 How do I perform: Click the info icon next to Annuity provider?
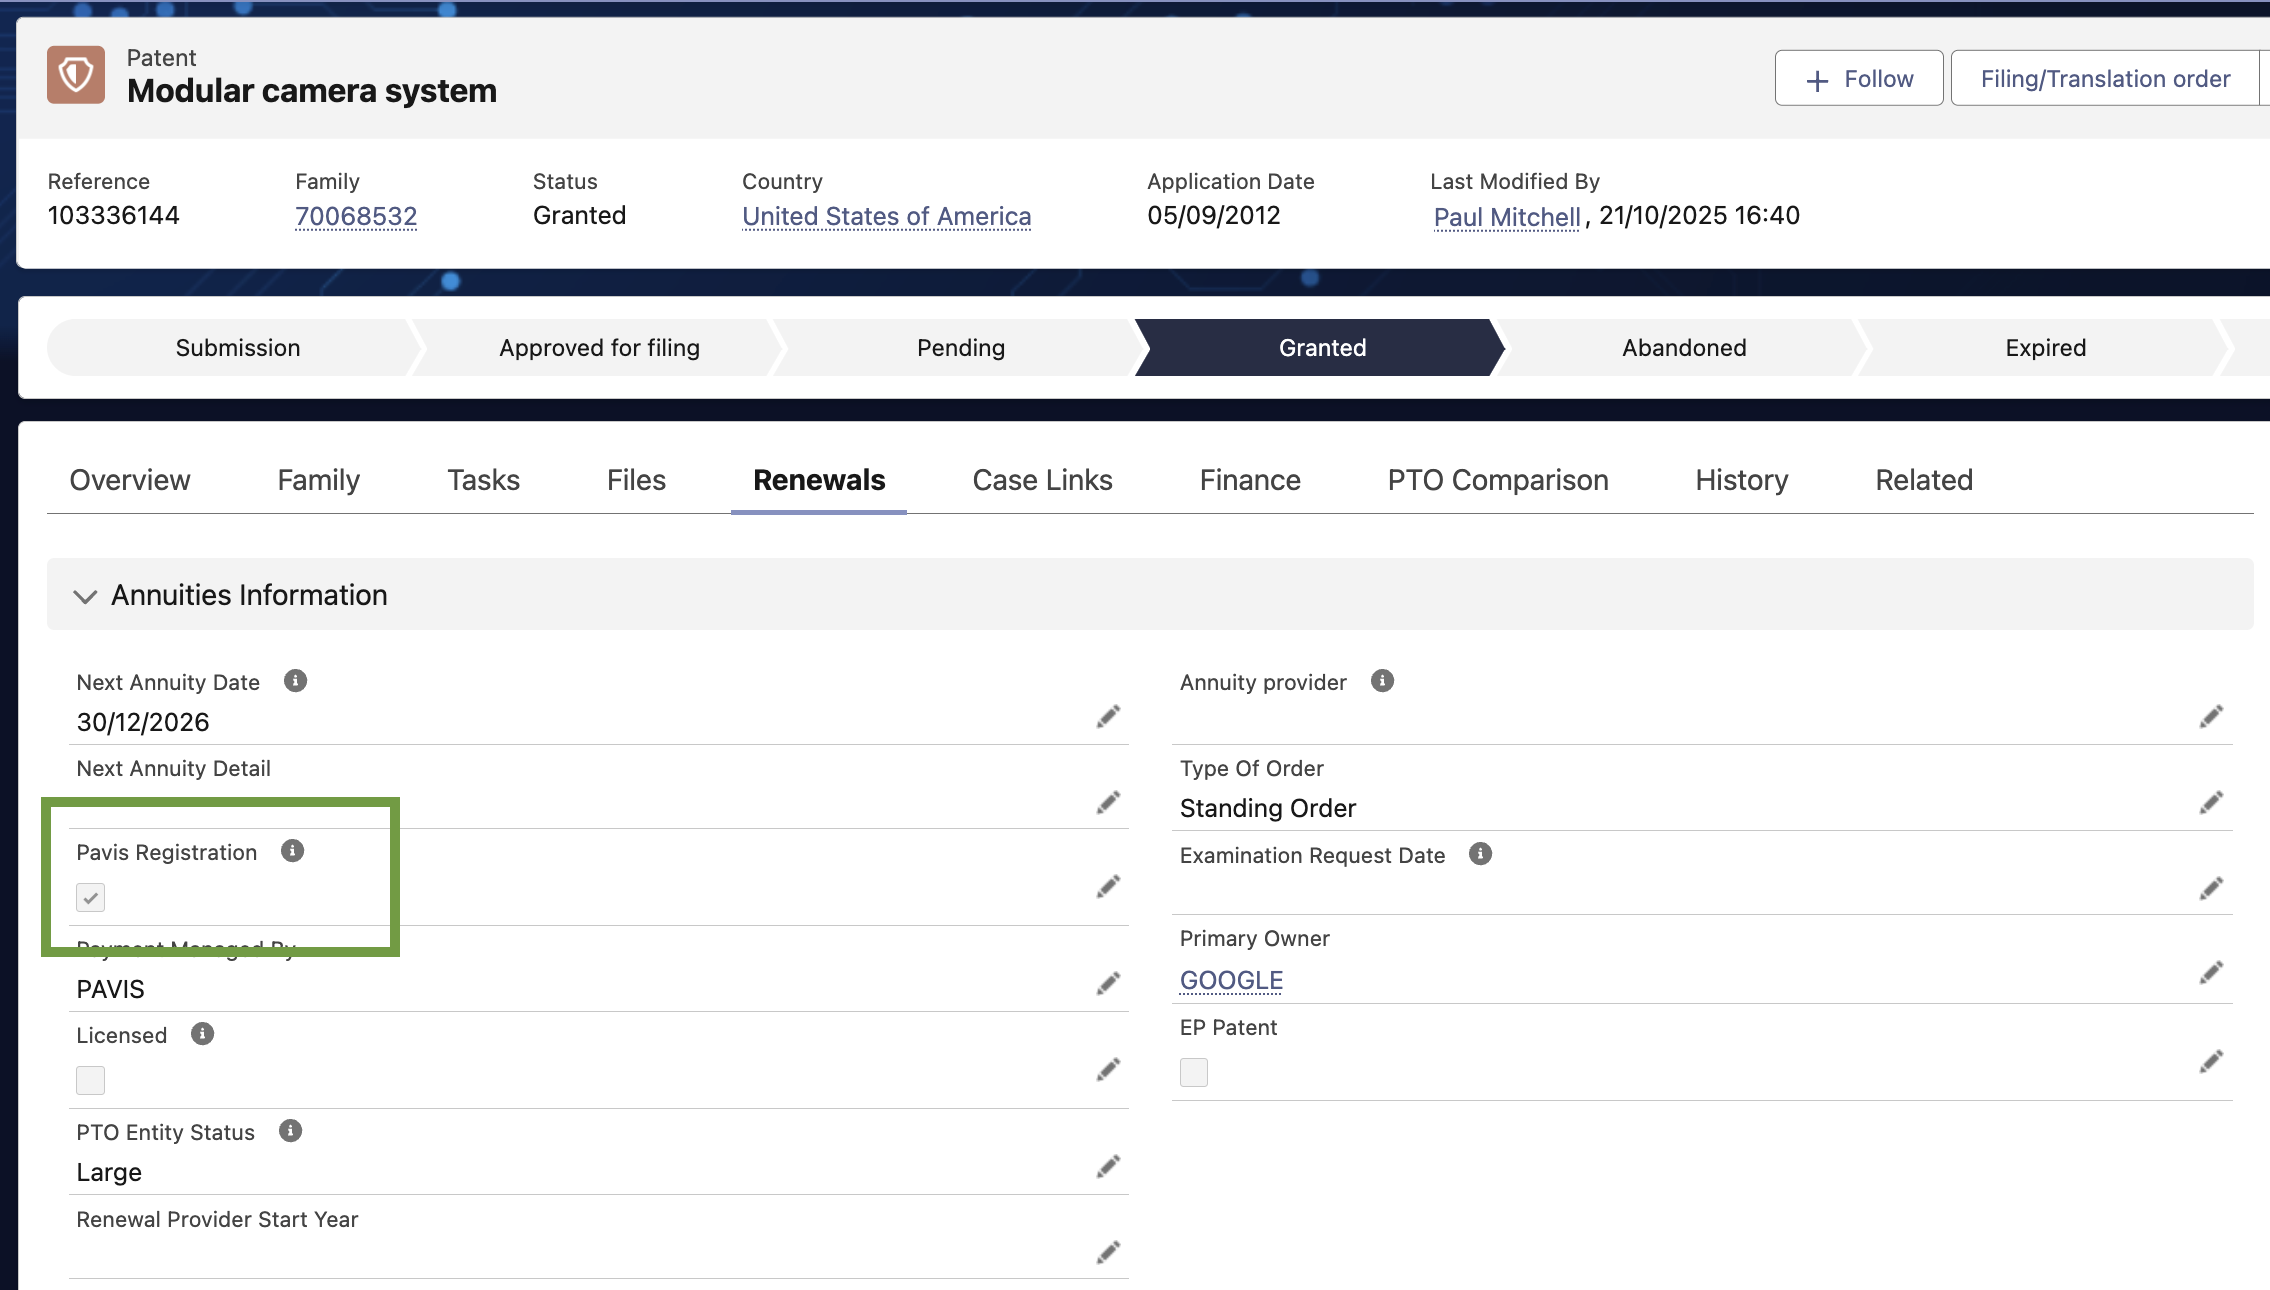tap(1382, 681)
